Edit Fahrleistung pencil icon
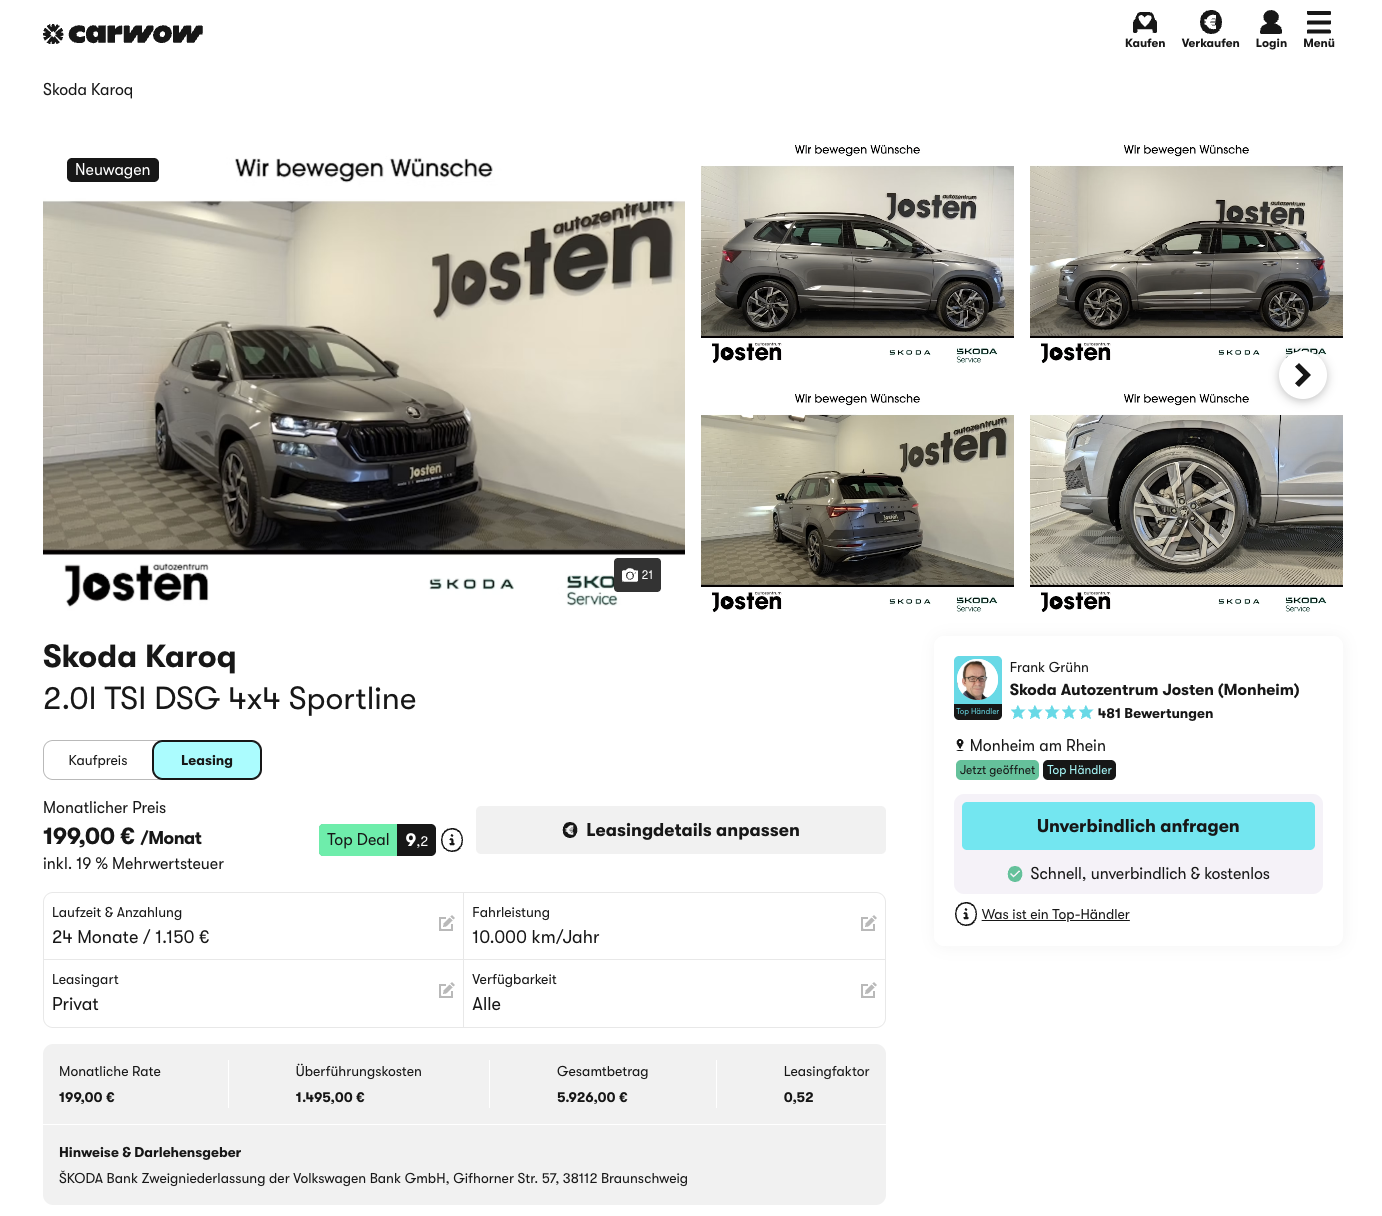Viewport: 1382px width, 1216px height. [869, 924]
